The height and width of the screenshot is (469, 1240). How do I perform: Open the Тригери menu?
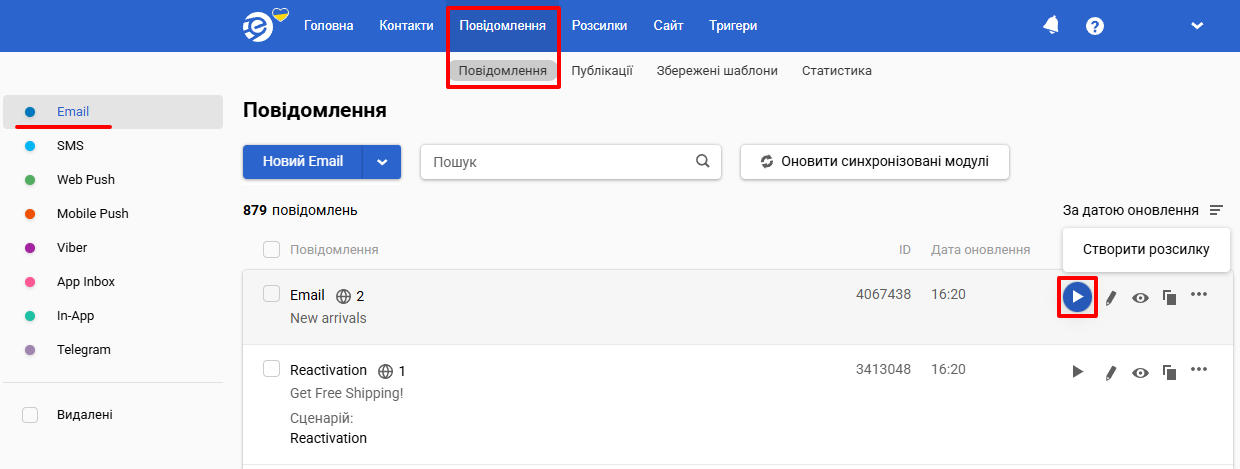(733, 25)
